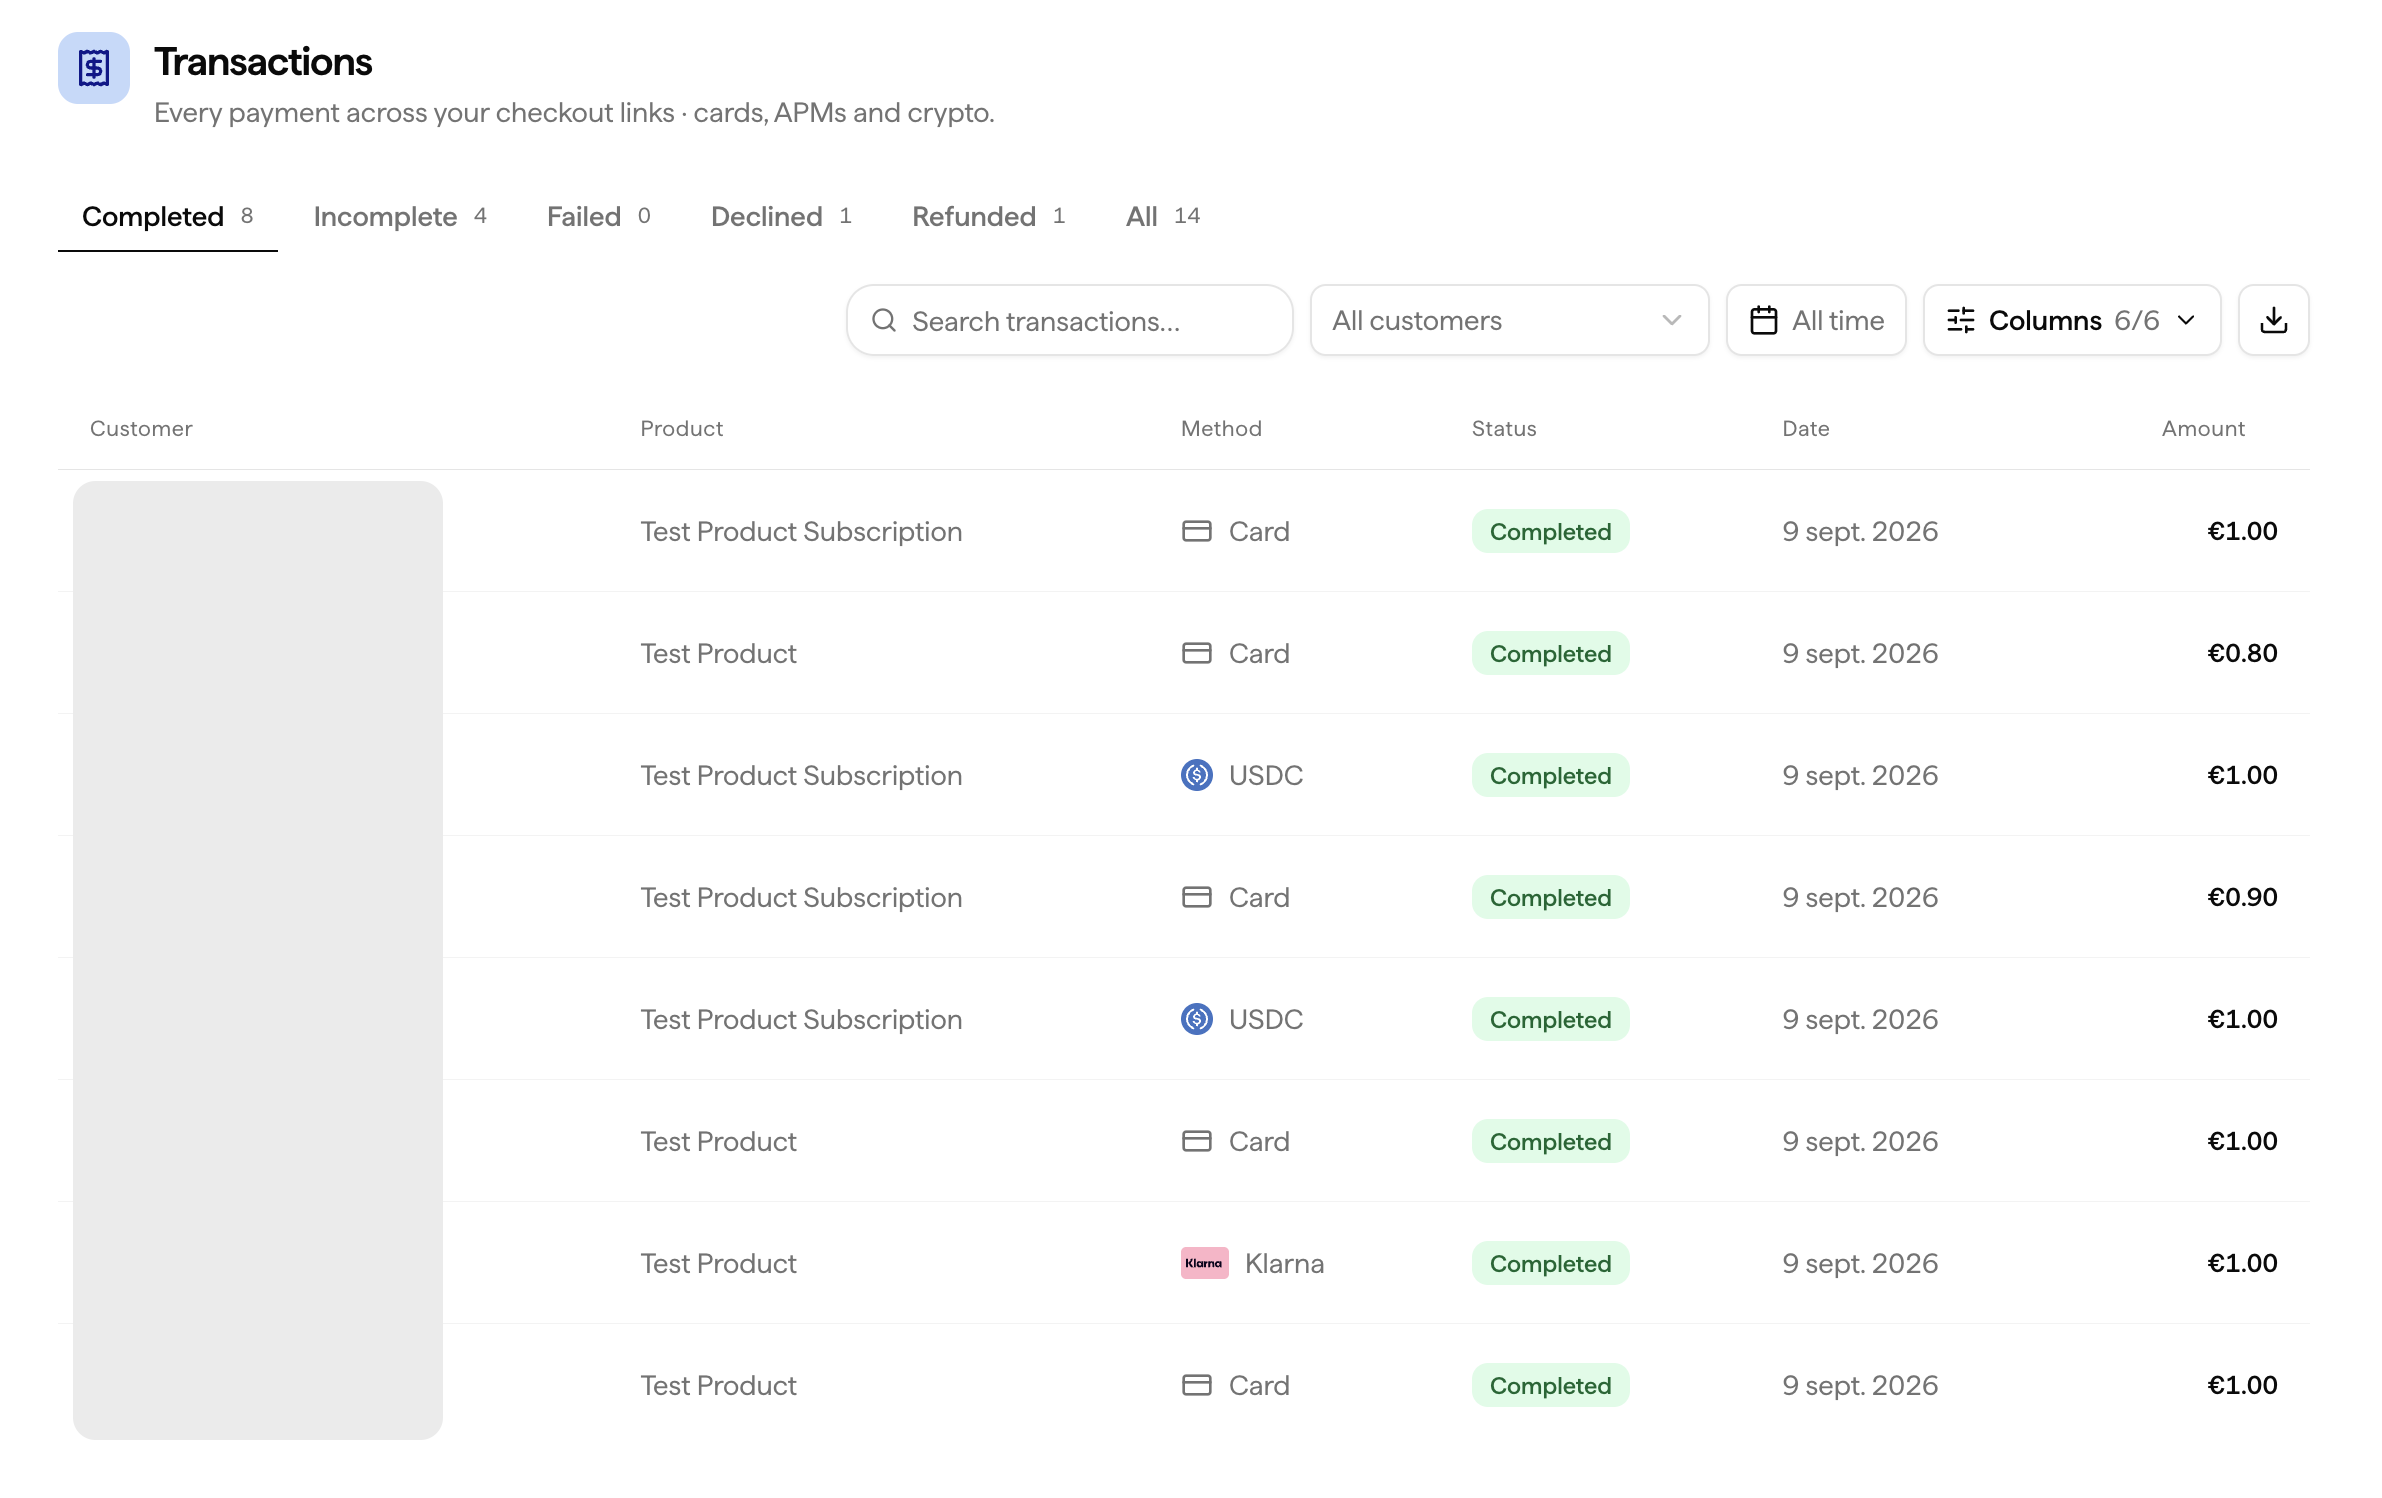The height and width of the screenshot is (1498, 2382).
Task: Click the Customer column header
Action: (x=141, y=428)
